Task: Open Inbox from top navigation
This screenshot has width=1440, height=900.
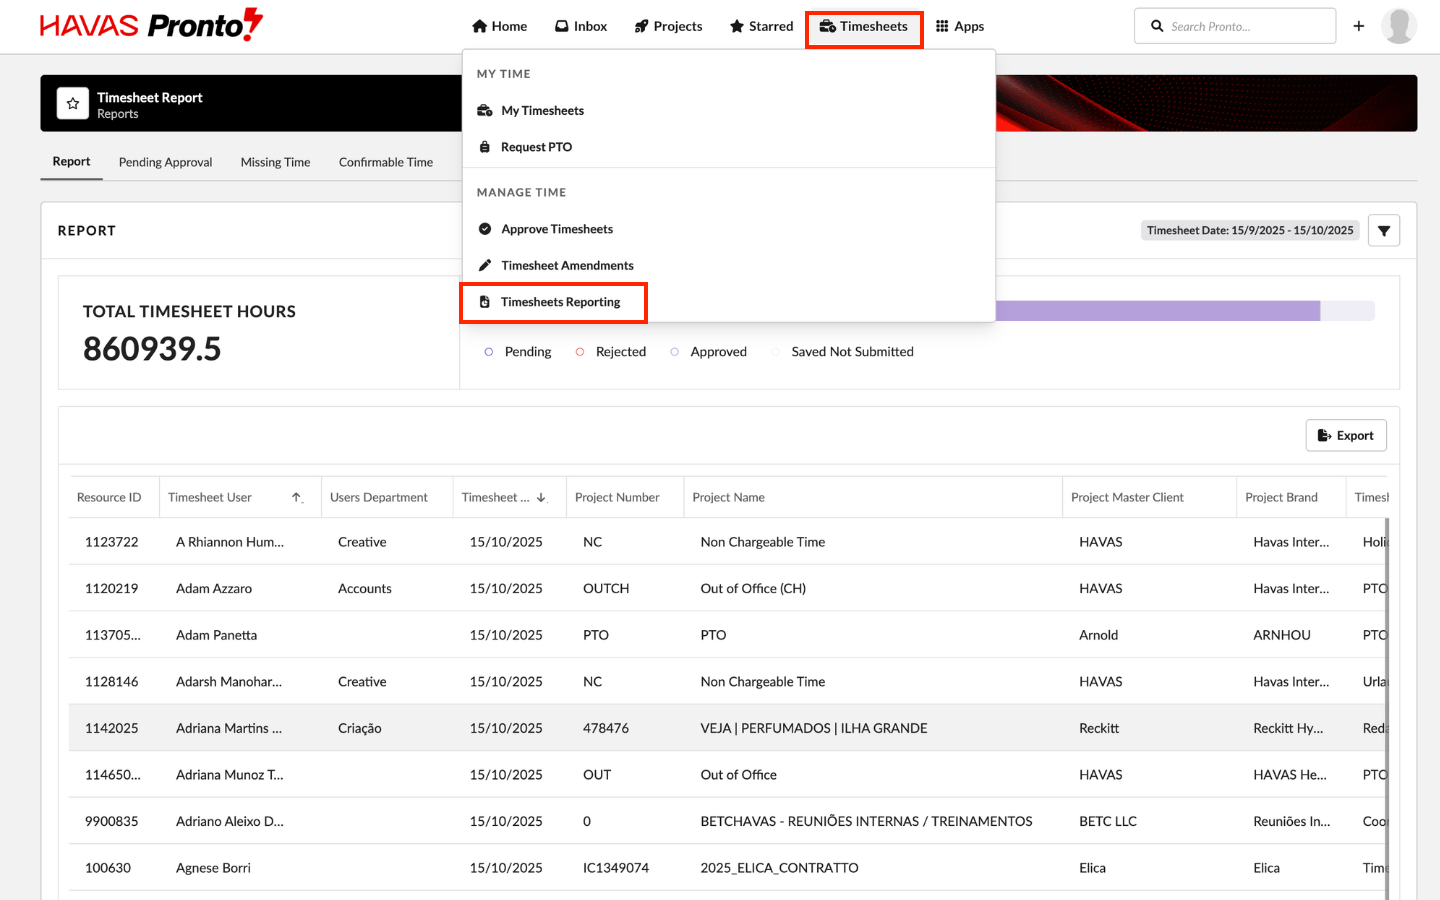Action: tap(581, 26)
